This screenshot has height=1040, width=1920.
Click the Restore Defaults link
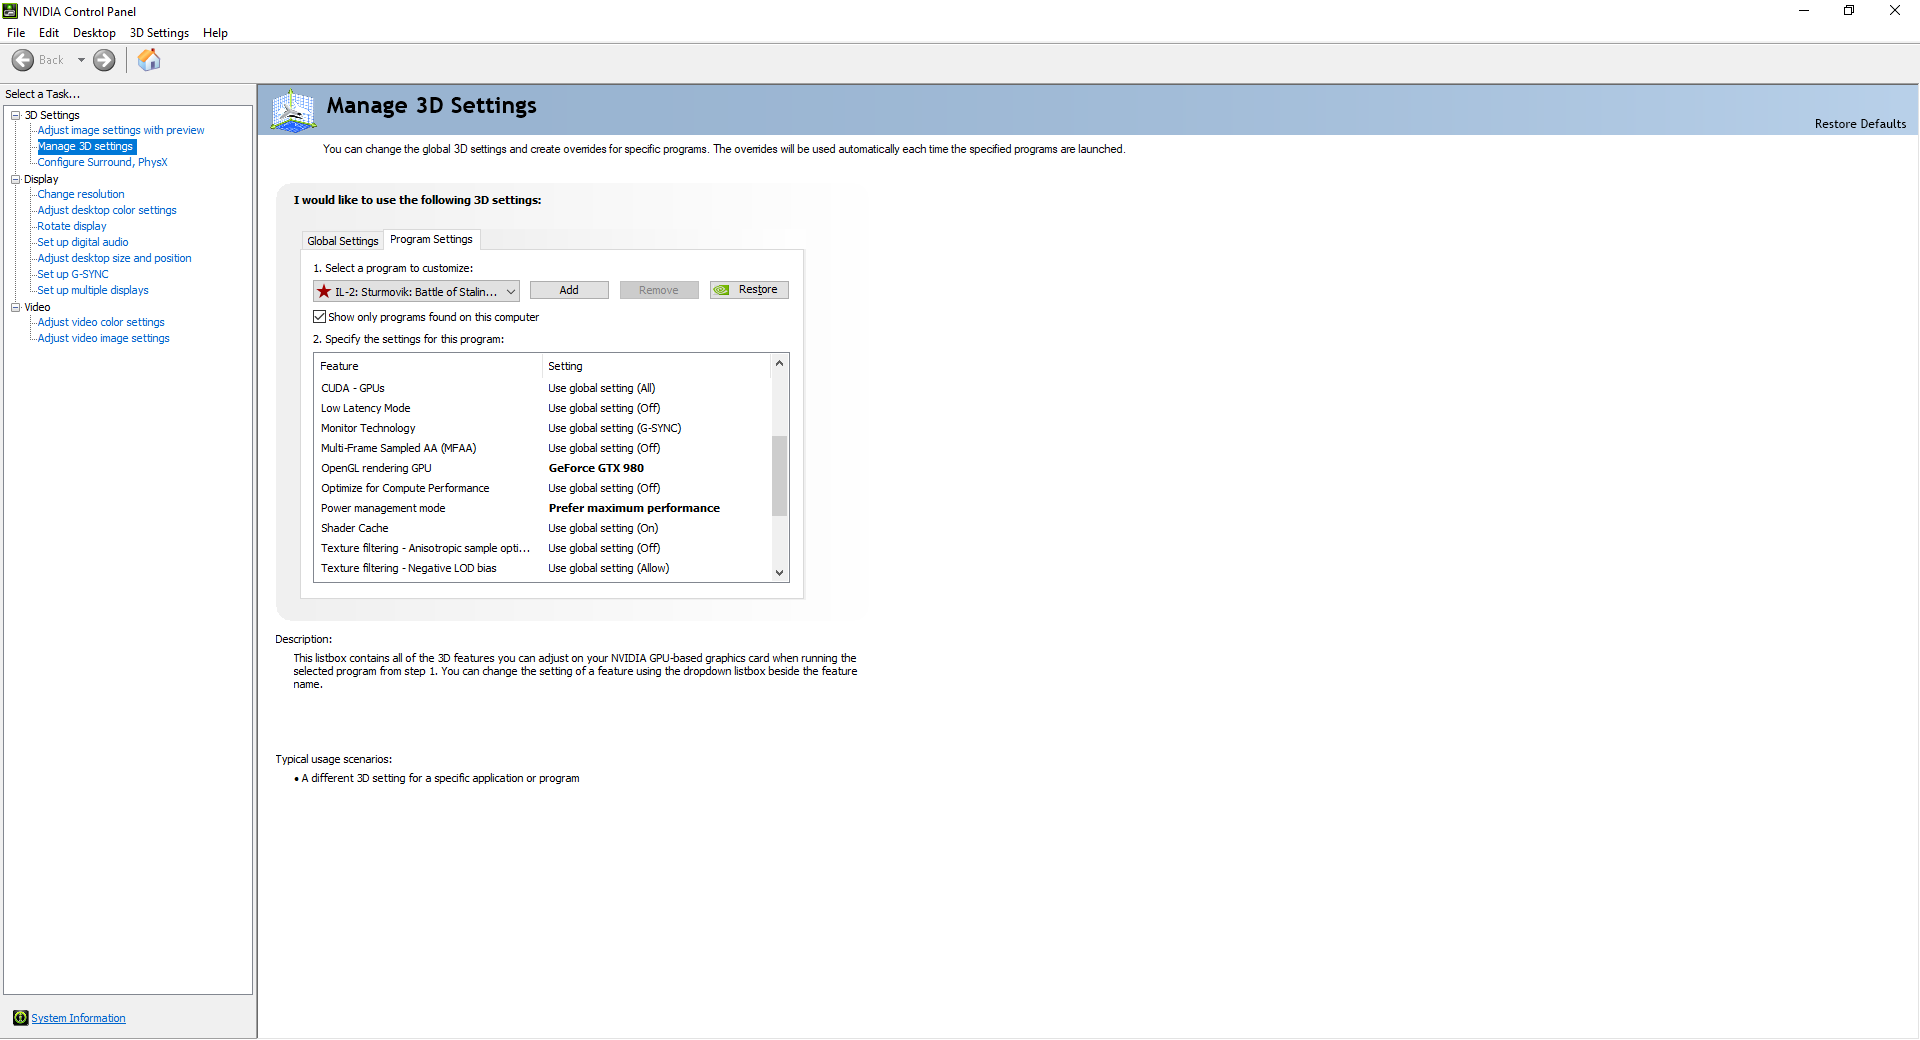point(1860,124)
